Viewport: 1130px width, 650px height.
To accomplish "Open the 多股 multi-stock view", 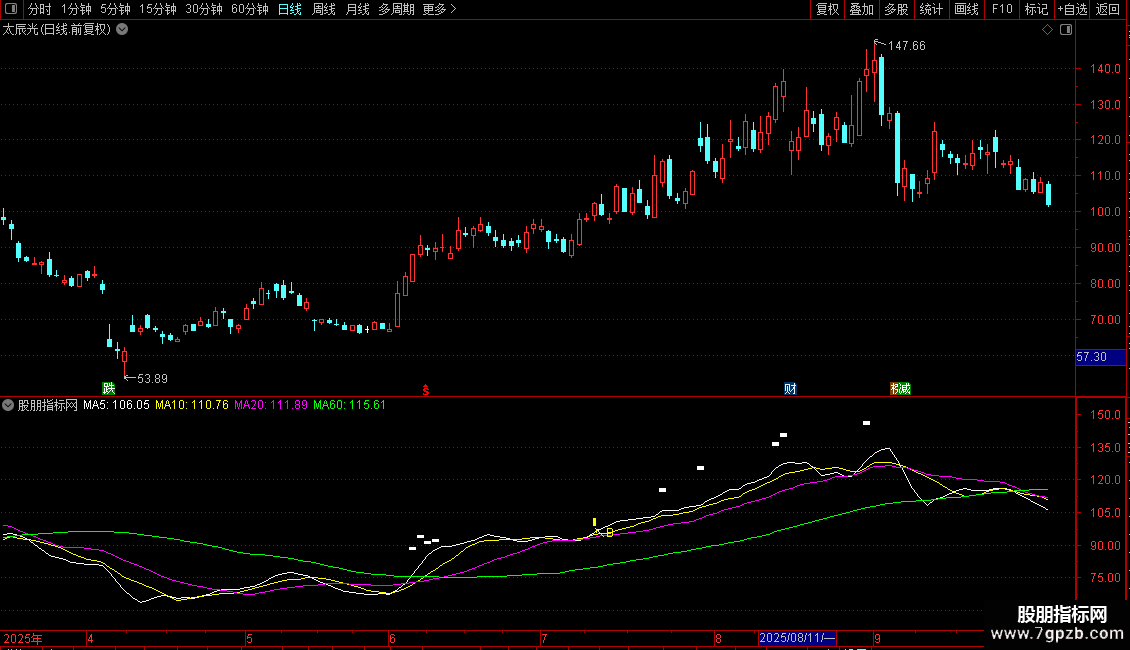I will [x=896, y=9].
